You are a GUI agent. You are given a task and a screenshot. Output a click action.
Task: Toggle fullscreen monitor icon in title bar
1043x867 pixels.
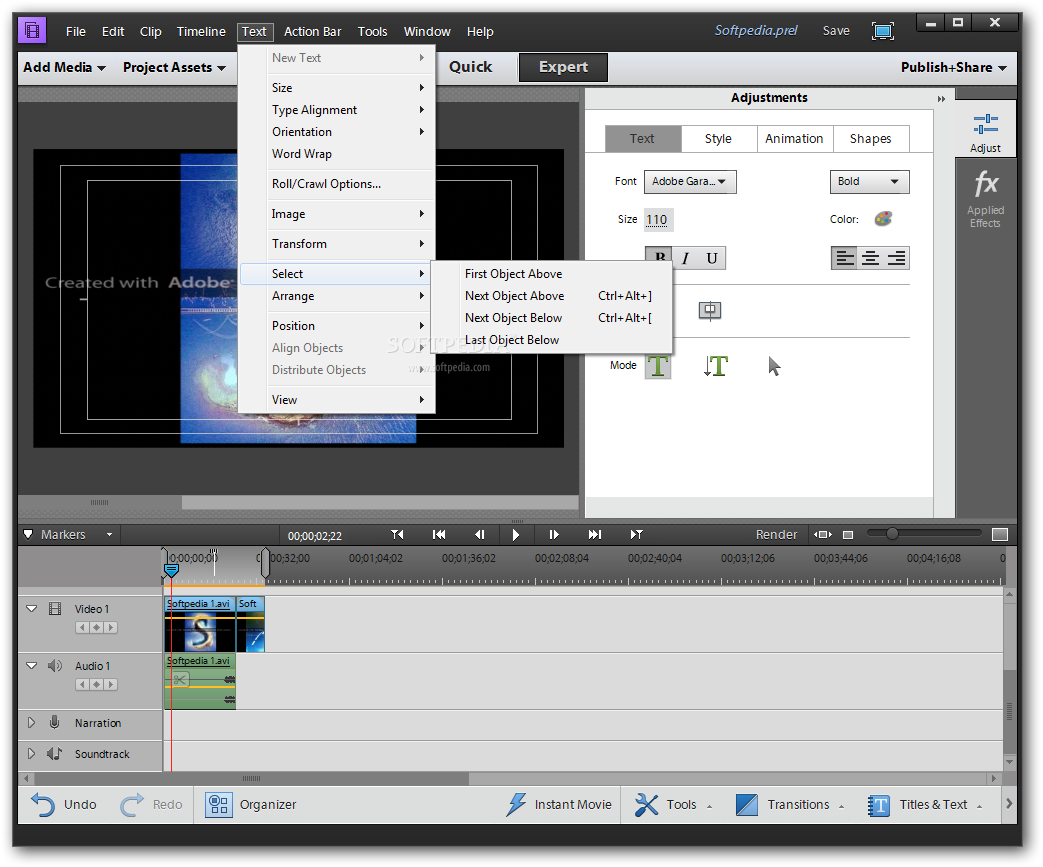pos(883,31)
